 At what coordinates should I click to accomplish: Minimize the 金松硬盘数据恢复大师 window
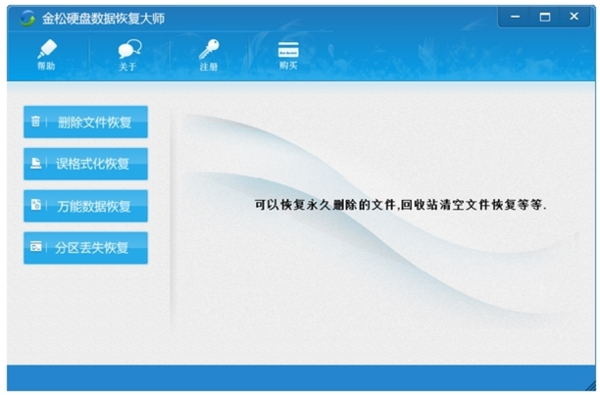click(x=514, y=17)
